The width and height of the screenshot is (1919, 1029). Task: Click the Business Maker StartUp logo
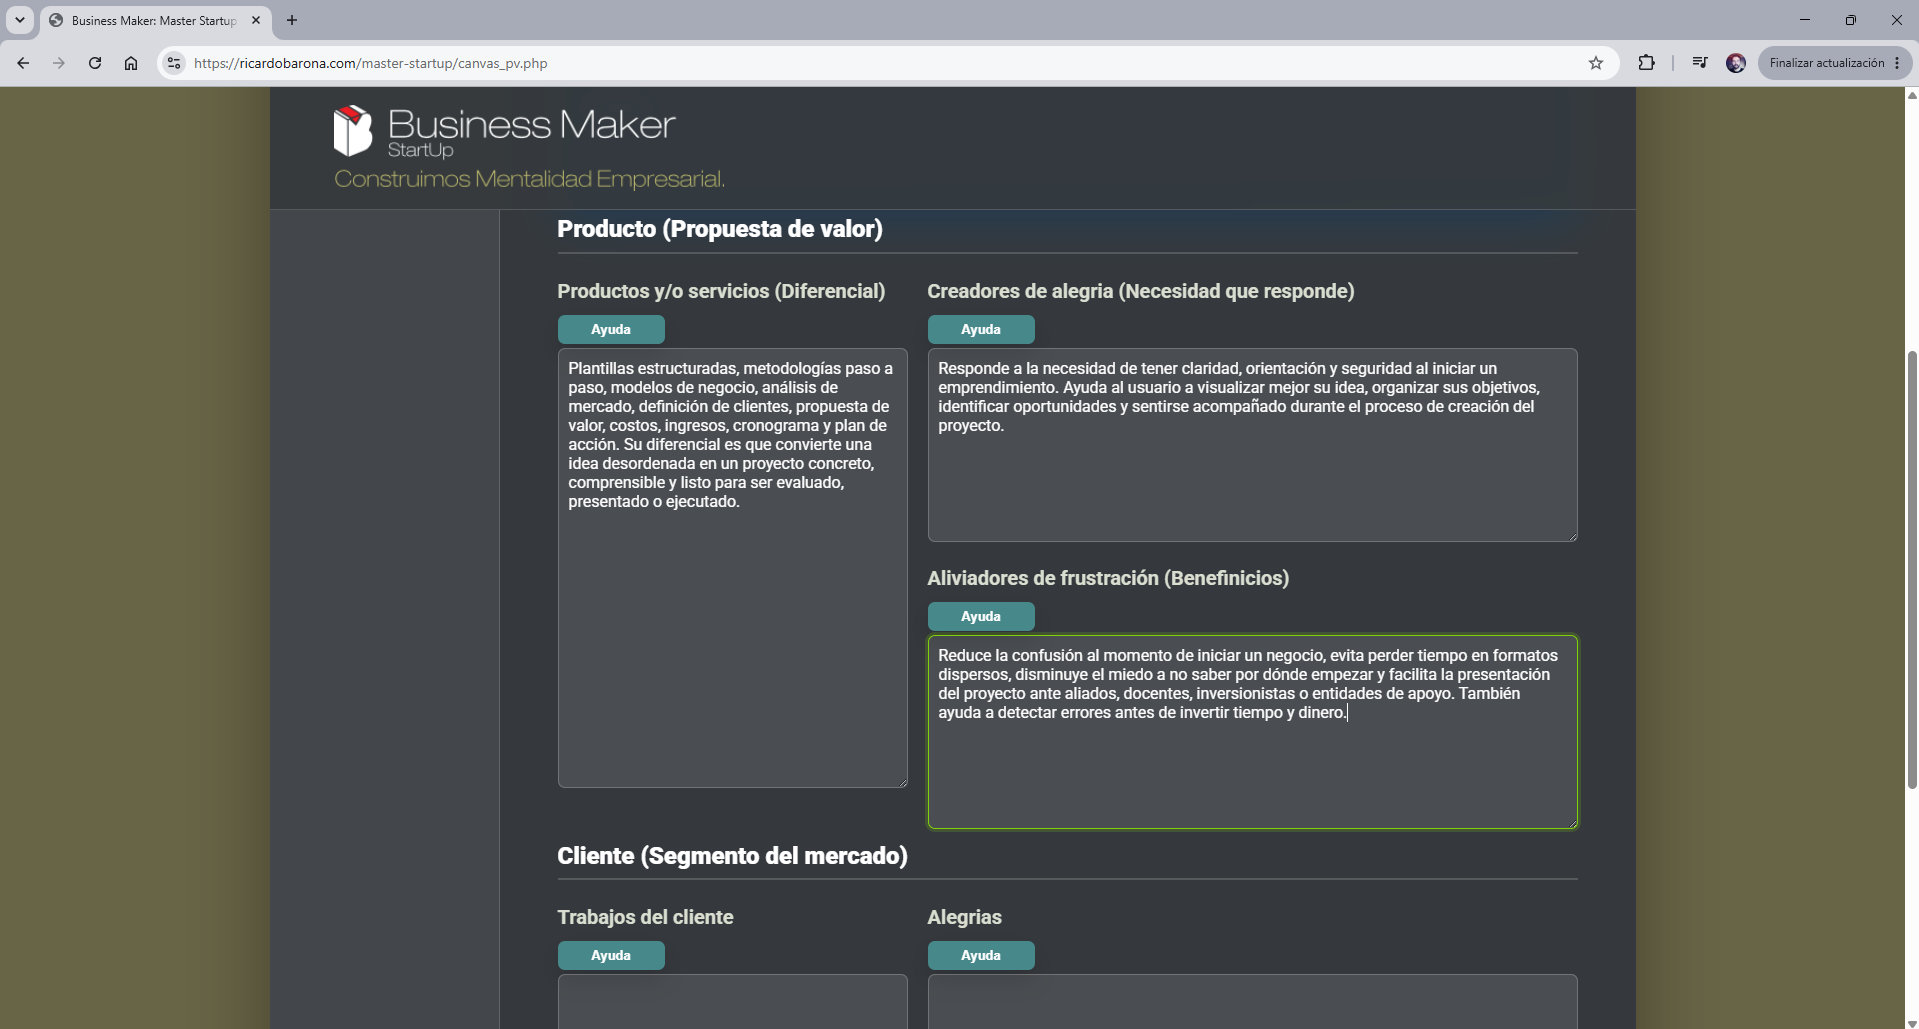click(x=504, y=132)
